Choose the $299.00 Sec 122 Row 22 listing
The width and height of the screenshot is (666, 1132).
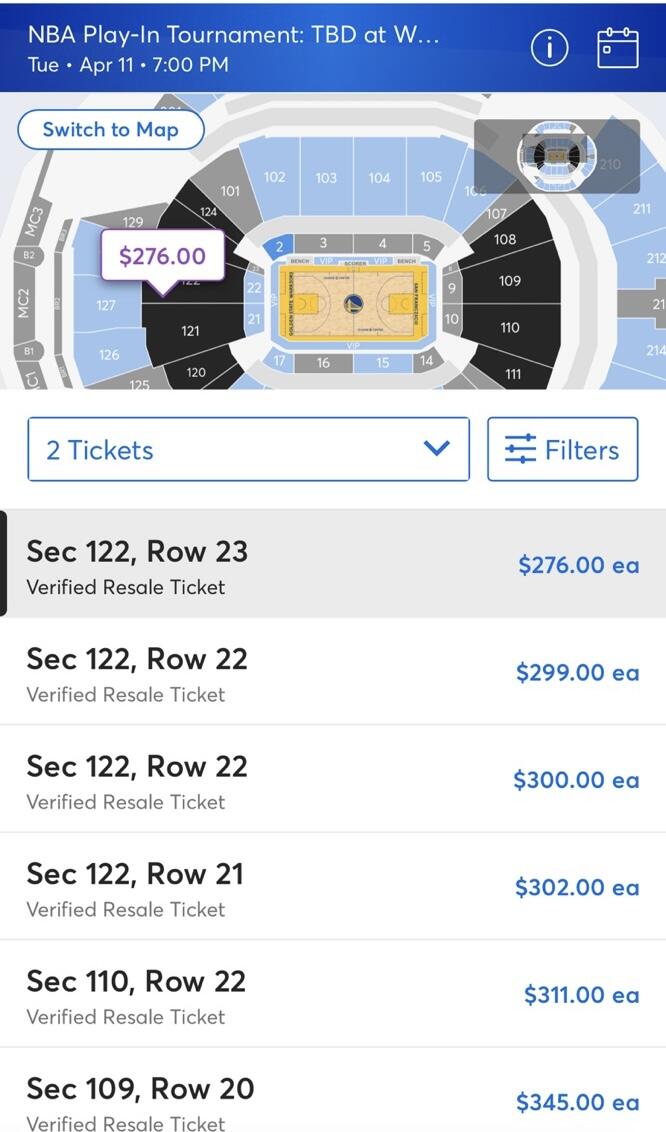333,672
